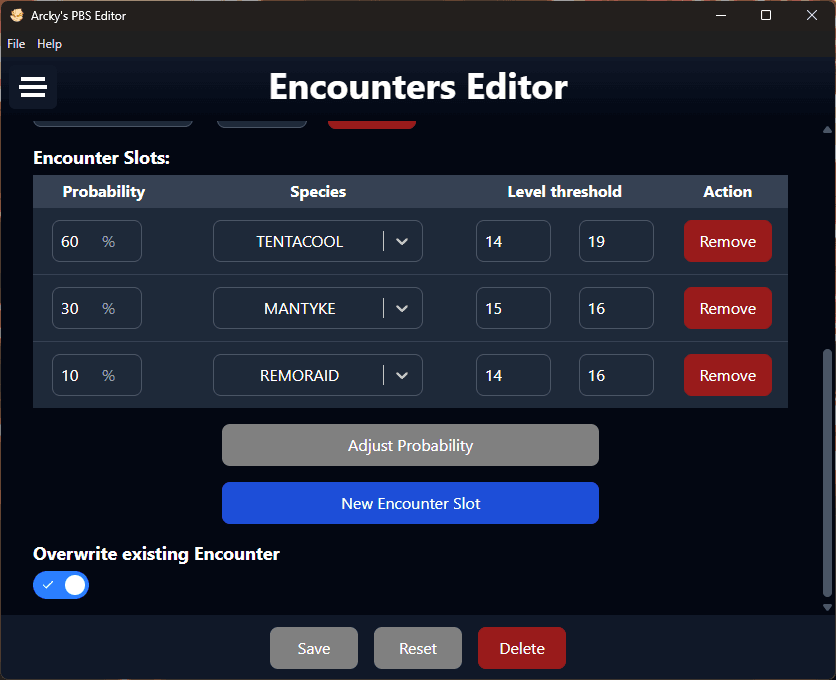Click MANTYKE max level field showing 16
Viewport: 836px width, 680px height.
(x=615, y=309)
